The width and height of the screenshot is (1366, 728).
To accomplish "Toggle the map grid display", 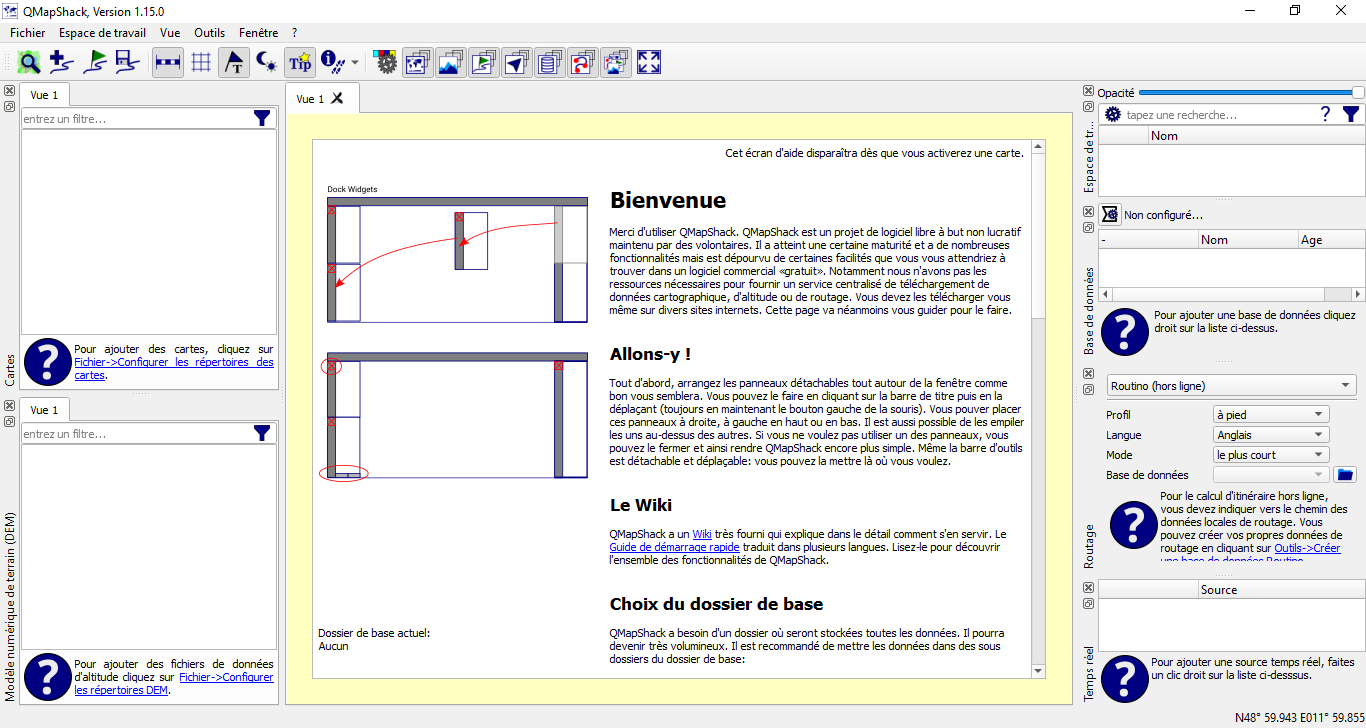I will [201, 62].
